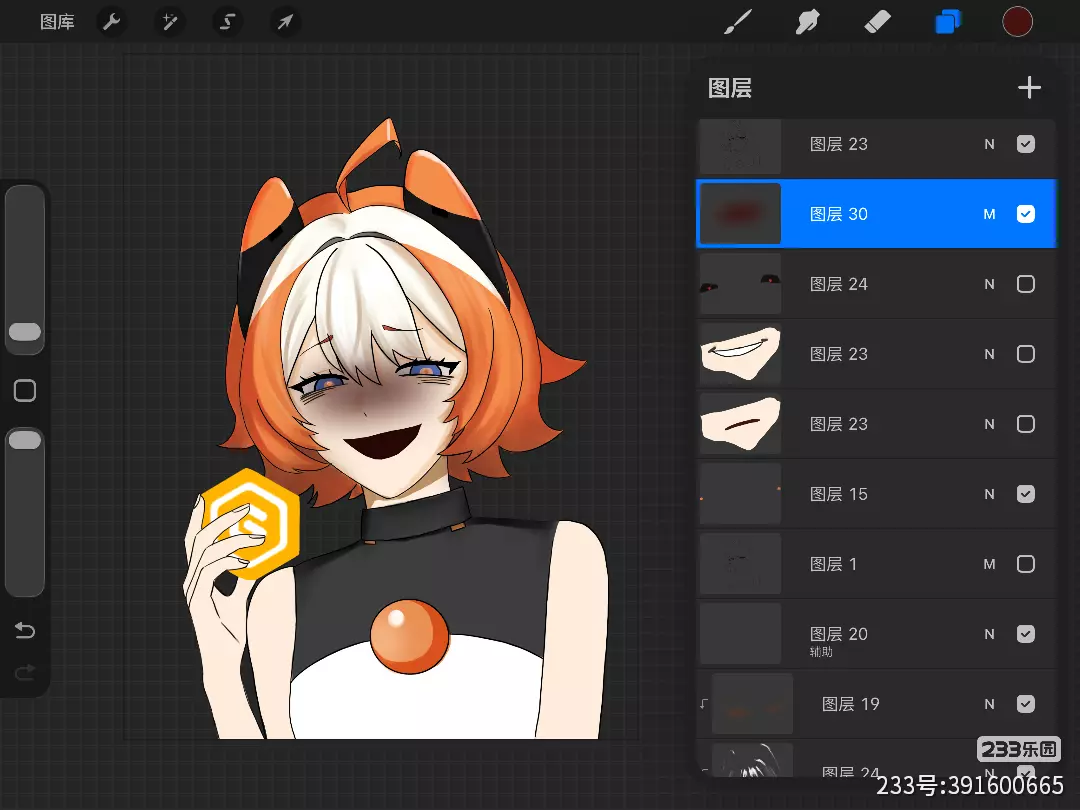Open blend mode N of 图层 19
Screen dimensions: 1080x810
pos(989,704)
